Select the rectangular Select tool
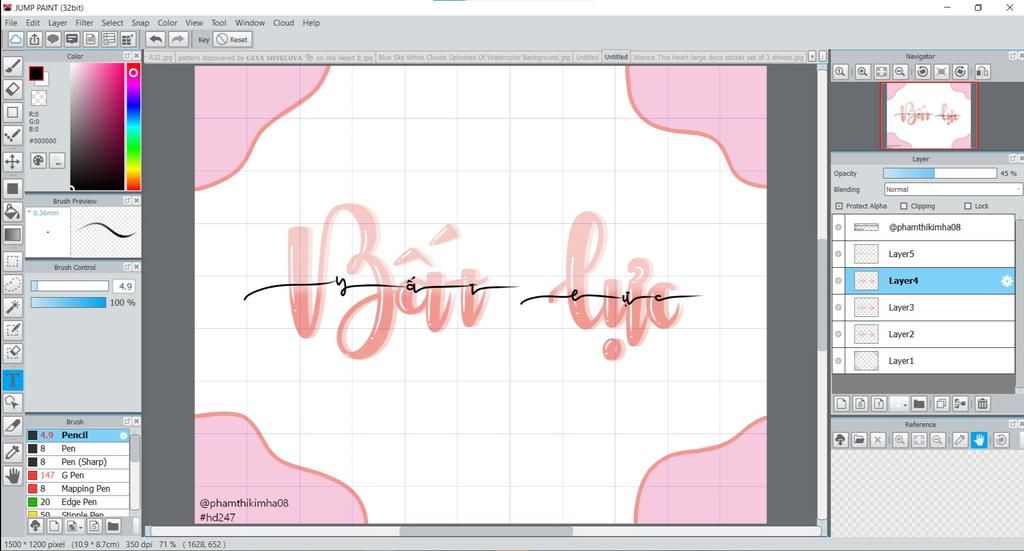1024x551 pixels. 12,262
